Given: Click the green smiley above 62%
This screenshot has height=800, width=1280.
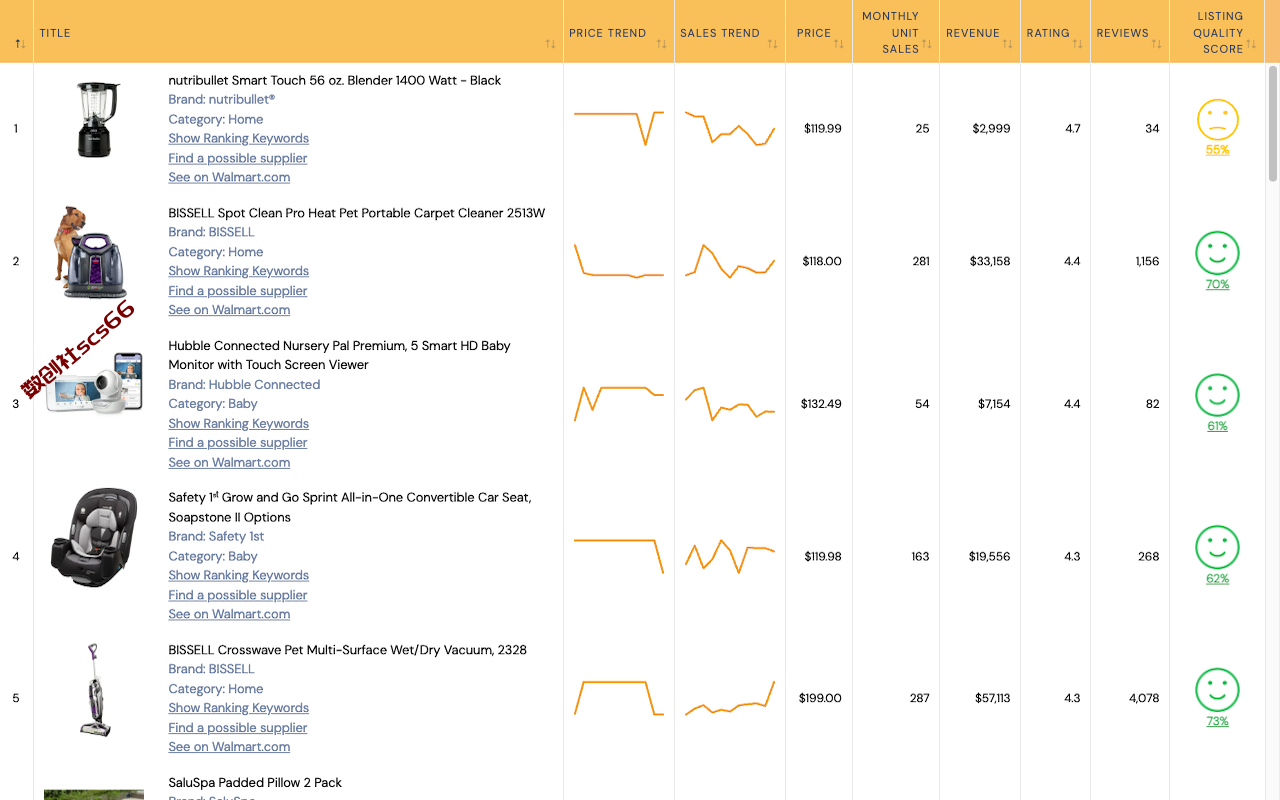Looking at the screenshot, I should (x=1217, y=548).
